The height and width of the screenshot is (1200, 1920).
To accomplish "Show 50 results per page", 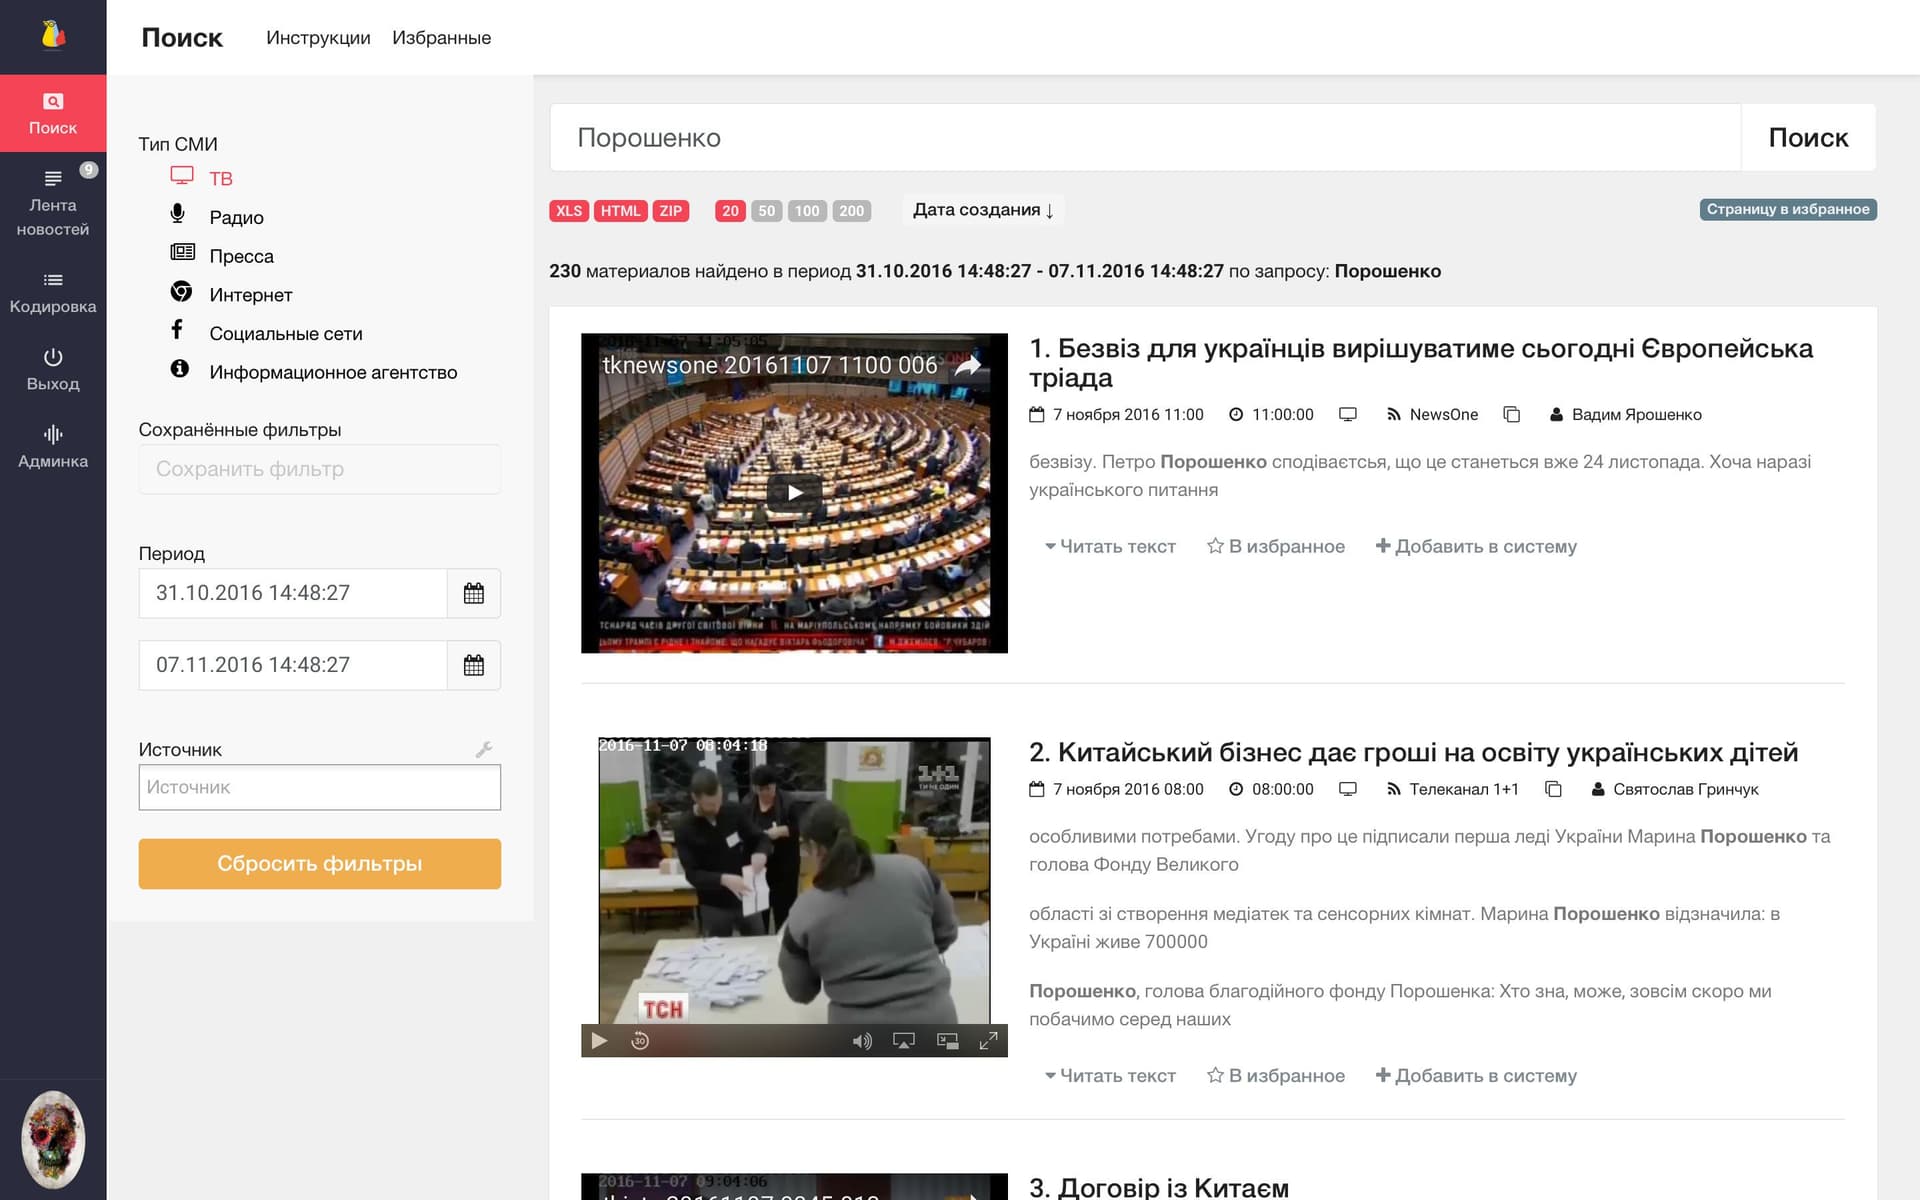I will click(x=766, y=211).
